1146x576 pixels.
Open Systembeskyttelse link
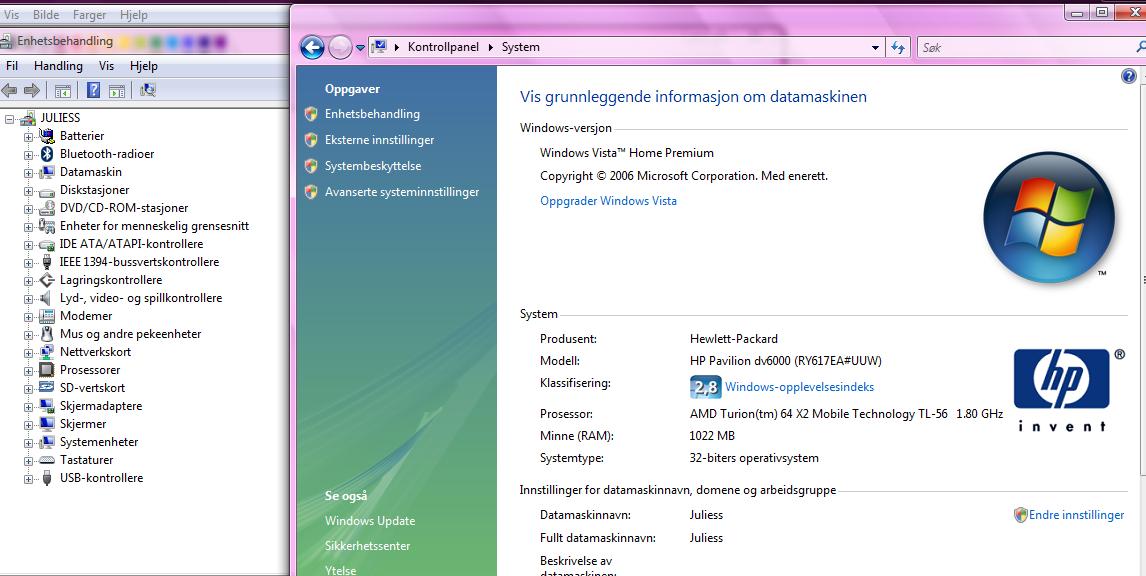(373, 166)
